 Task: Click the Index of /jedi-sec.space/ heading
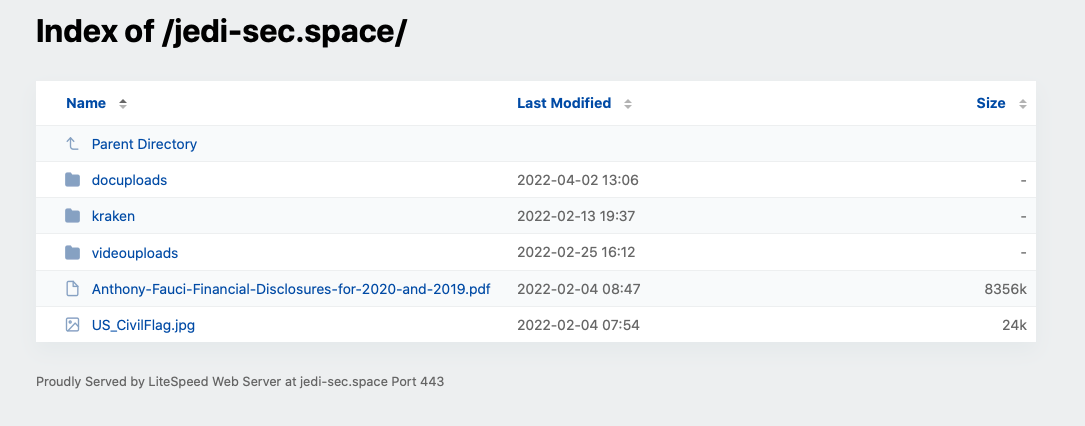(221, 31)
